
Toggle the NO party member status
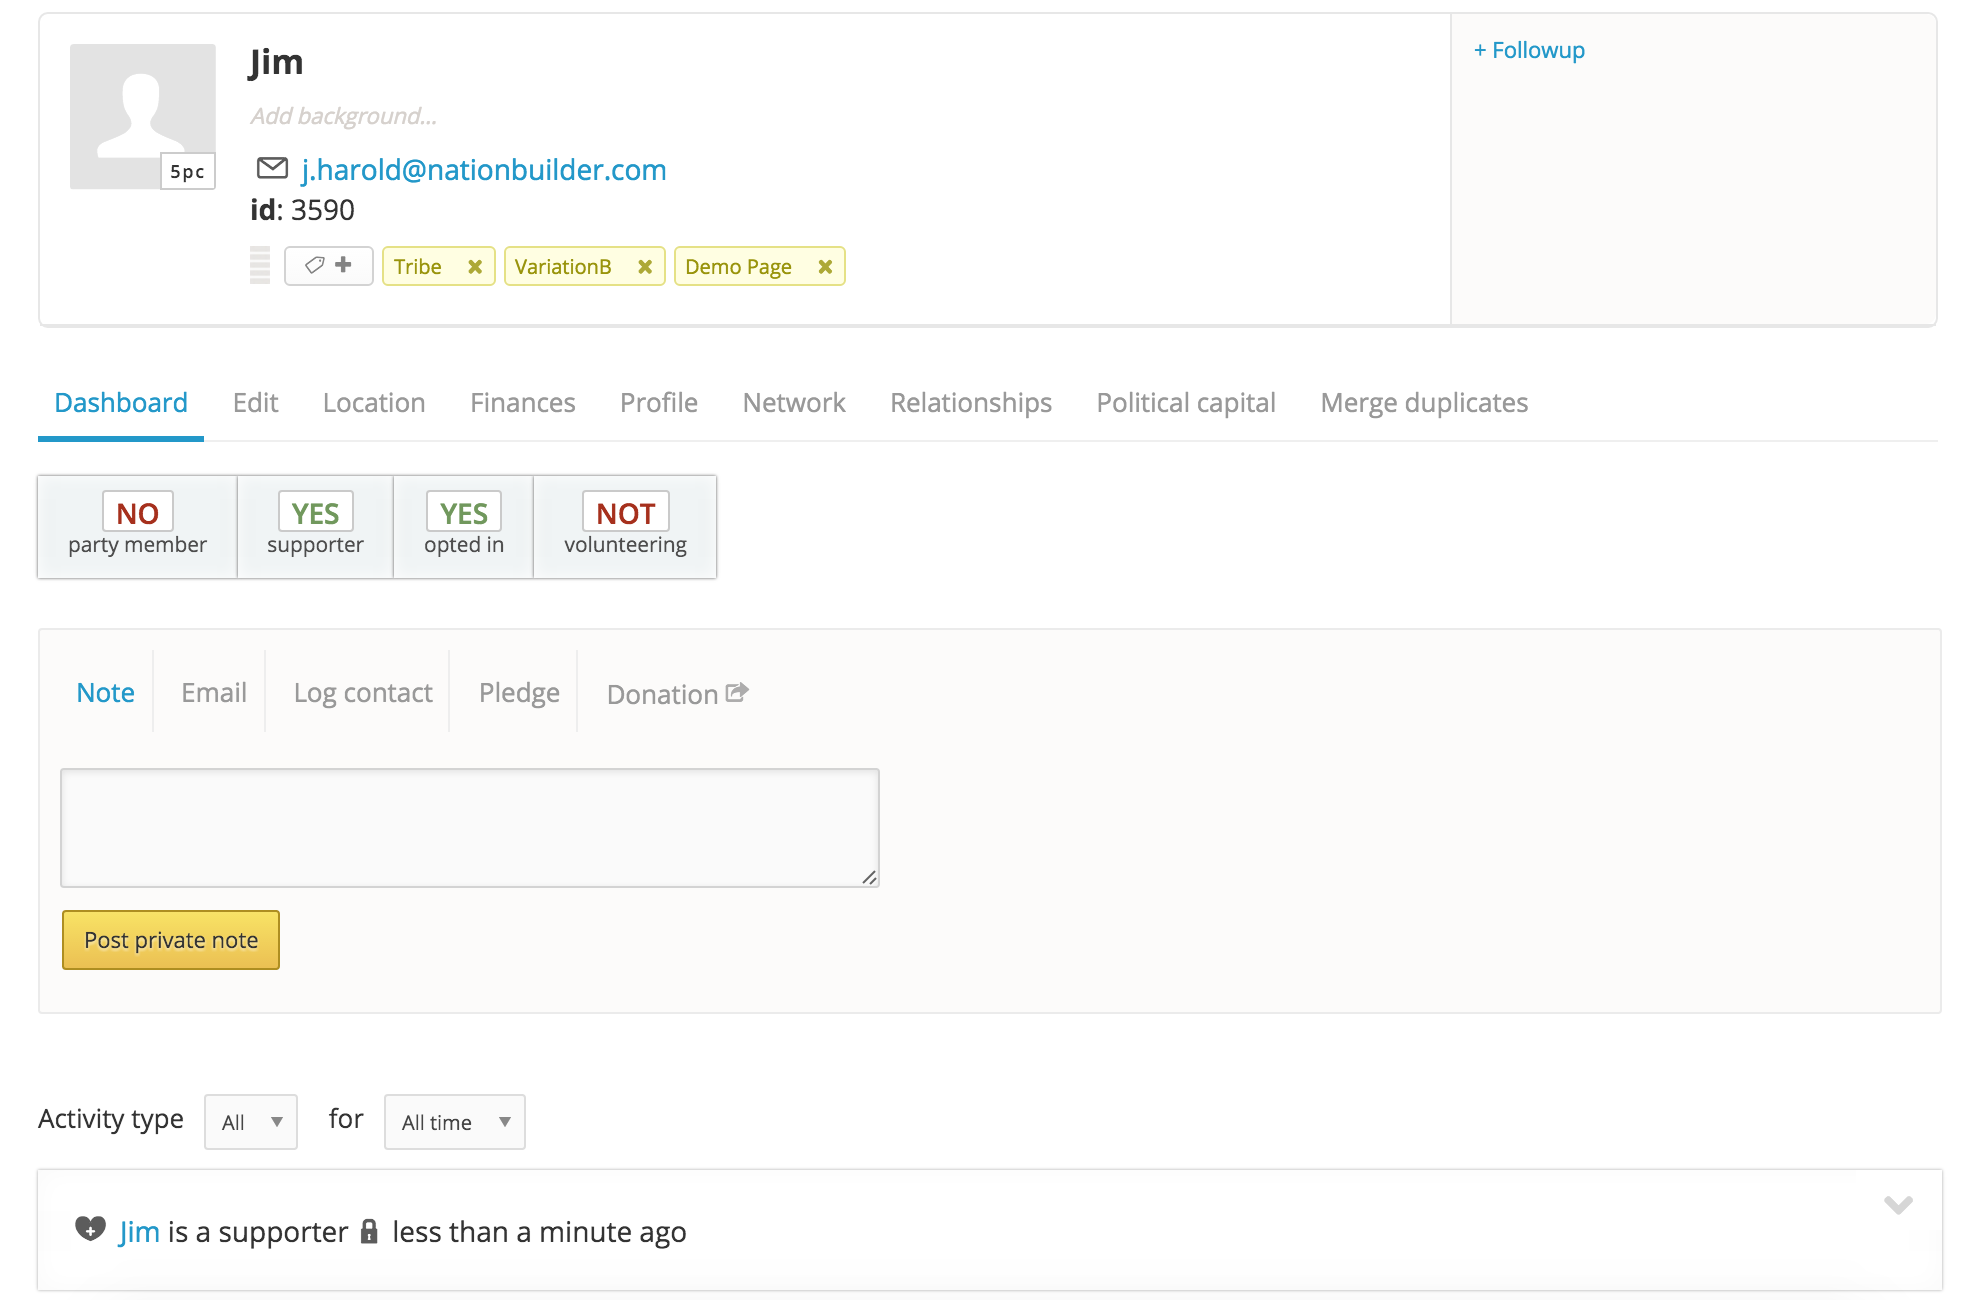[137, 527]
